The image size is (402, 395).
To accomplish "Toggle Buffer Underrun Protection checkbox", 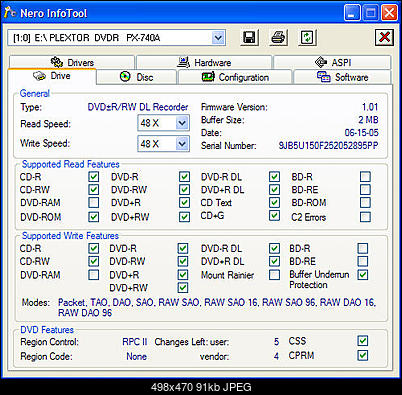I will [x=363, y=275].
